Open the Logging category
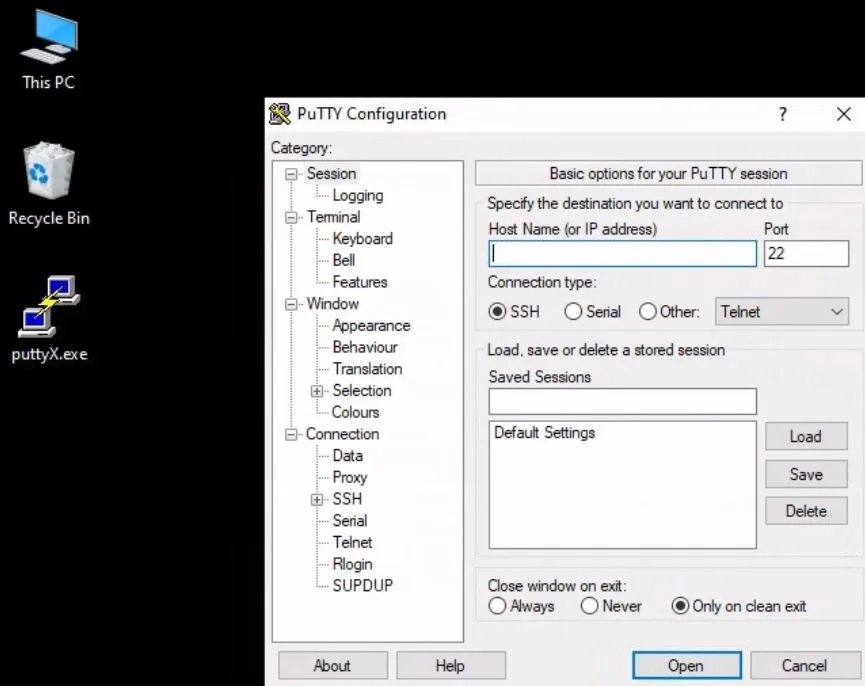 (357, 195)
